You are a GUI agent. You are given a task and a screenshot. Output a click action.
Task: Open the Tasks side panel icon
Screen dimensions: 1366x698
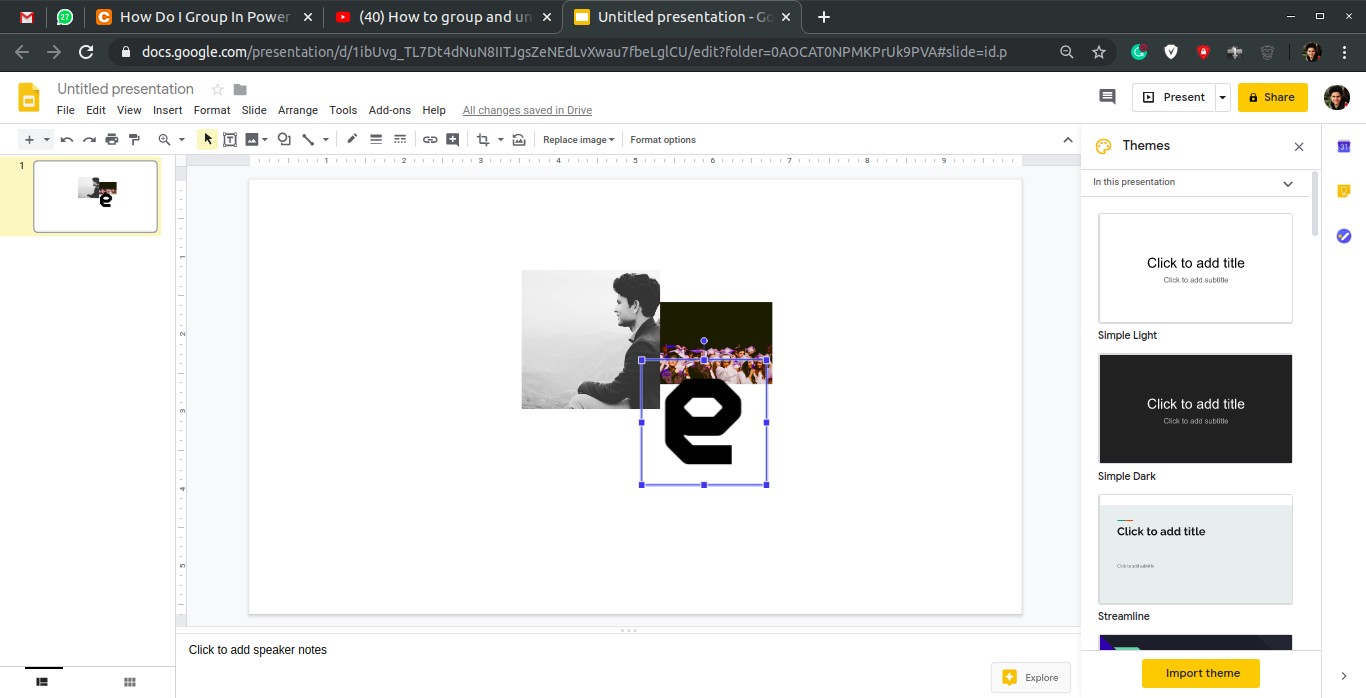click(x=1344, y=236)
